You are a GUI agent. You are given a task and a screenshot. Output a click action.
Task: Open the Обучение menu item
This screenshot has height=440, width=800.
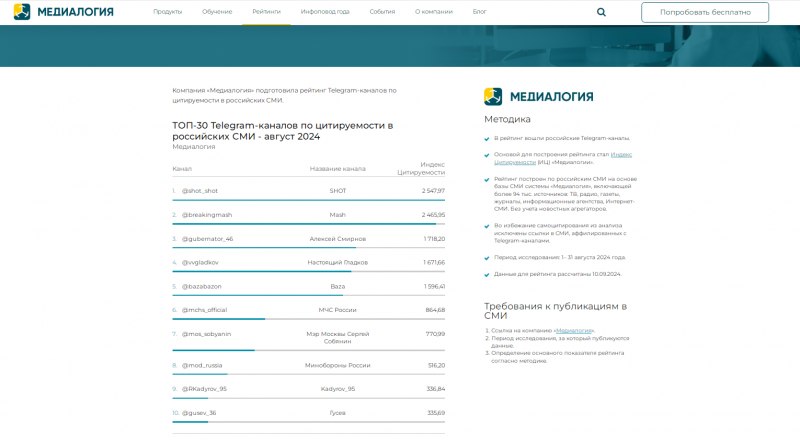217,12
